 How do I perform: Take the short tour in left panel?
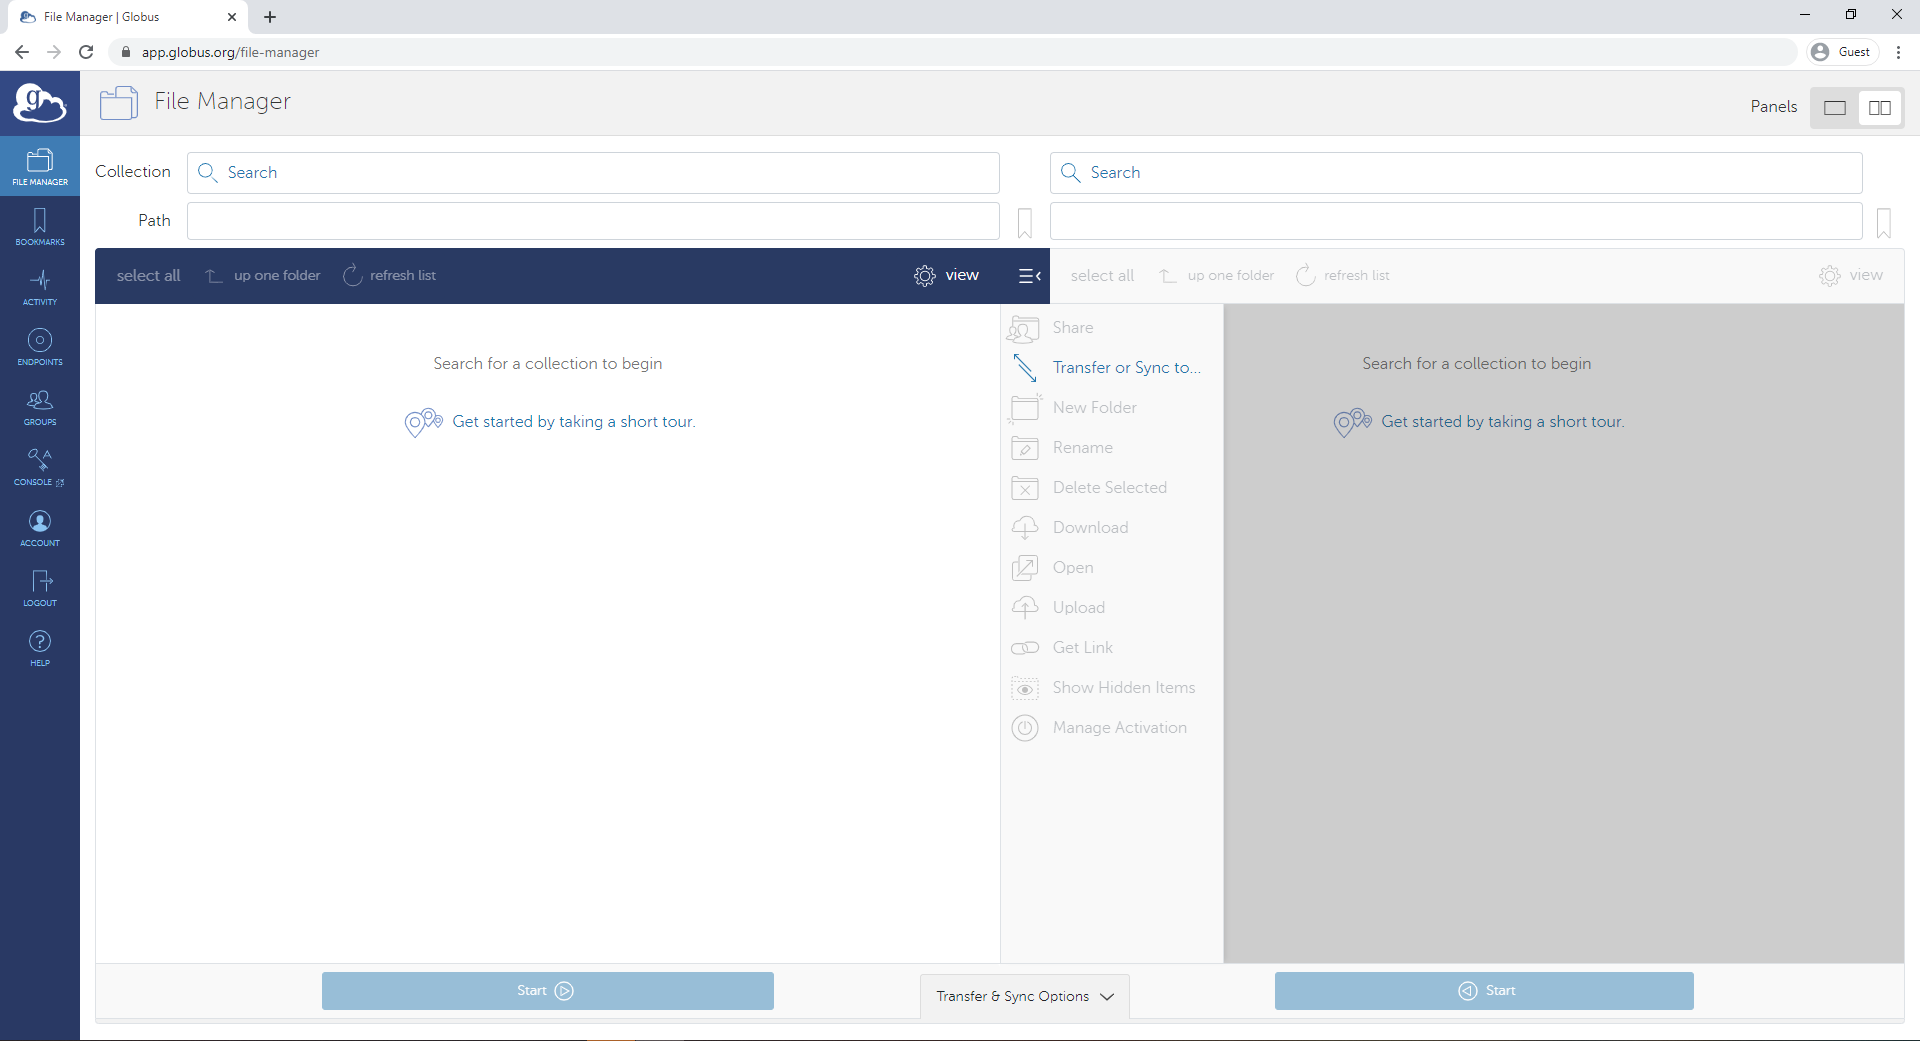pyautogui.click(x=573, y=422)
